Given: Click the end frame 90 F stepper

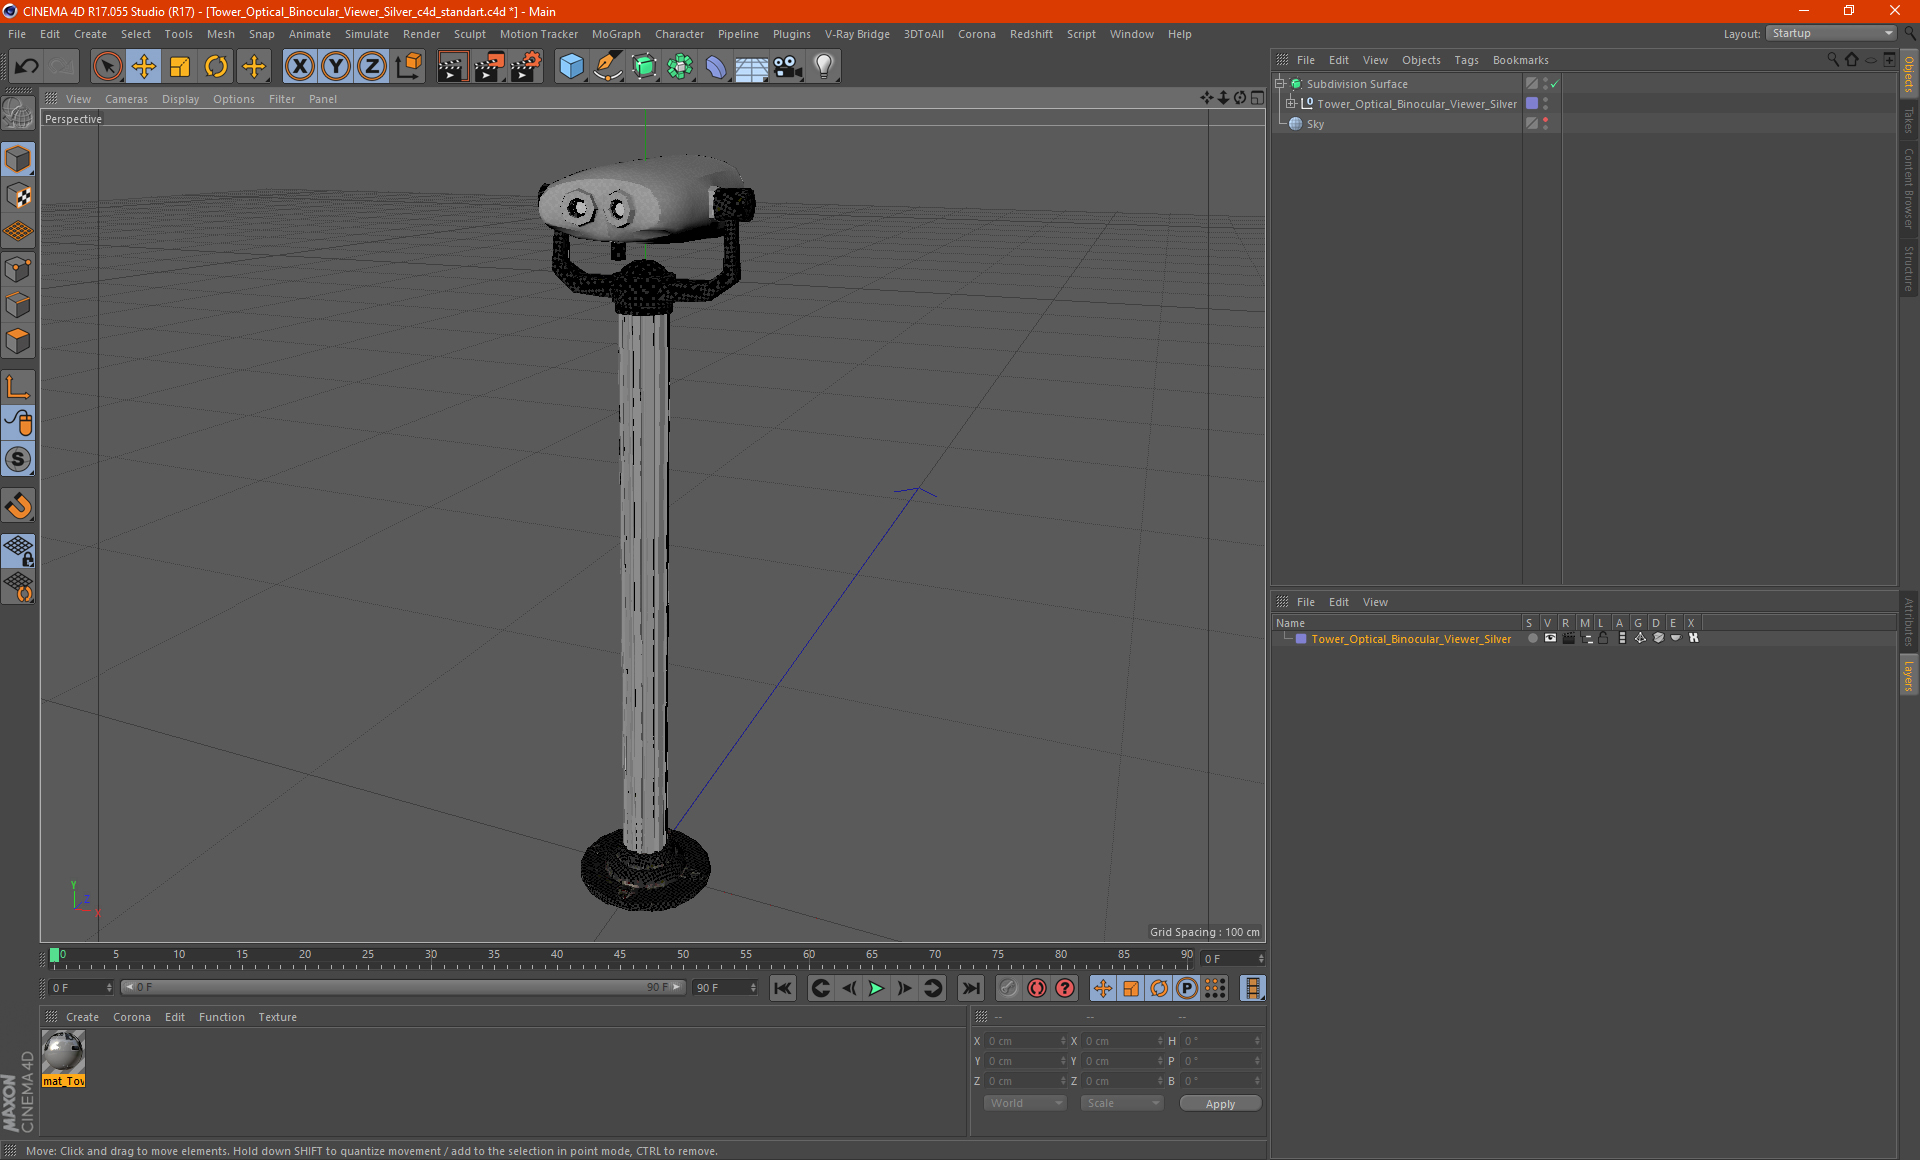Looking at the screenshot, I should click(753, 988).
